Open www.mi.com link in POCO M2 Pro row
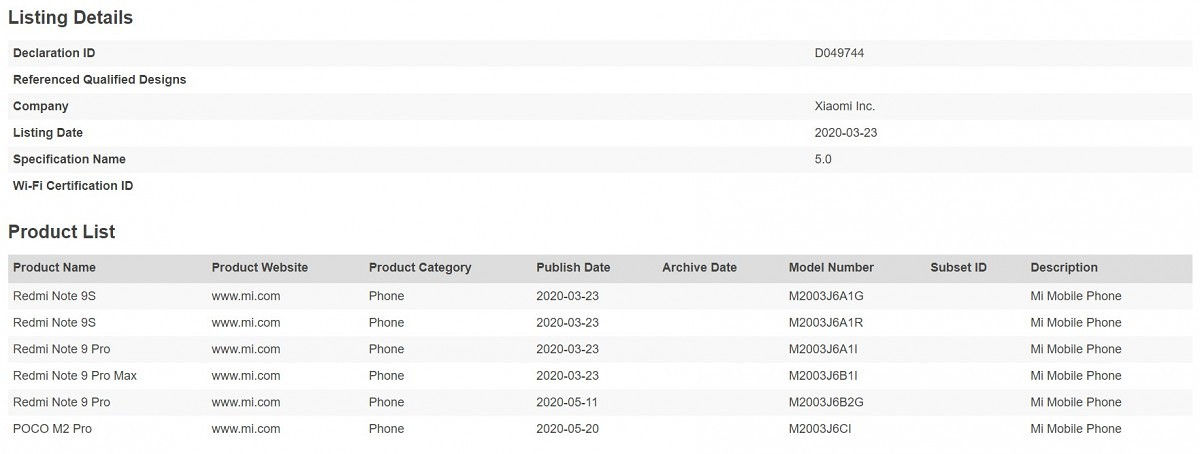 coord(246,429)
